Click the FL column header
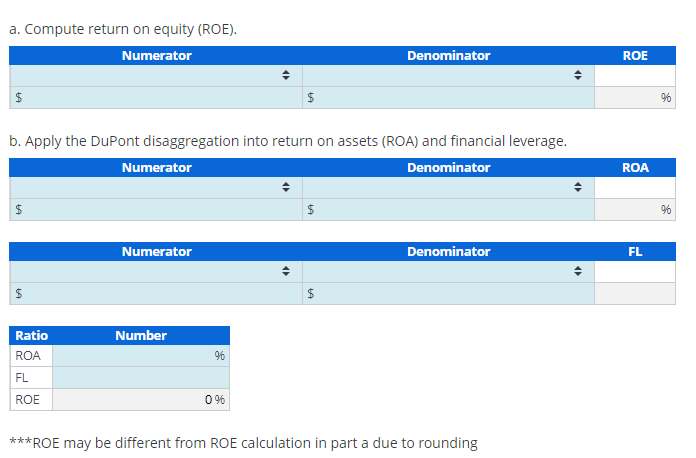Viewport: 696px width, 458px height. pyautogui.click(x=635, y=252)
